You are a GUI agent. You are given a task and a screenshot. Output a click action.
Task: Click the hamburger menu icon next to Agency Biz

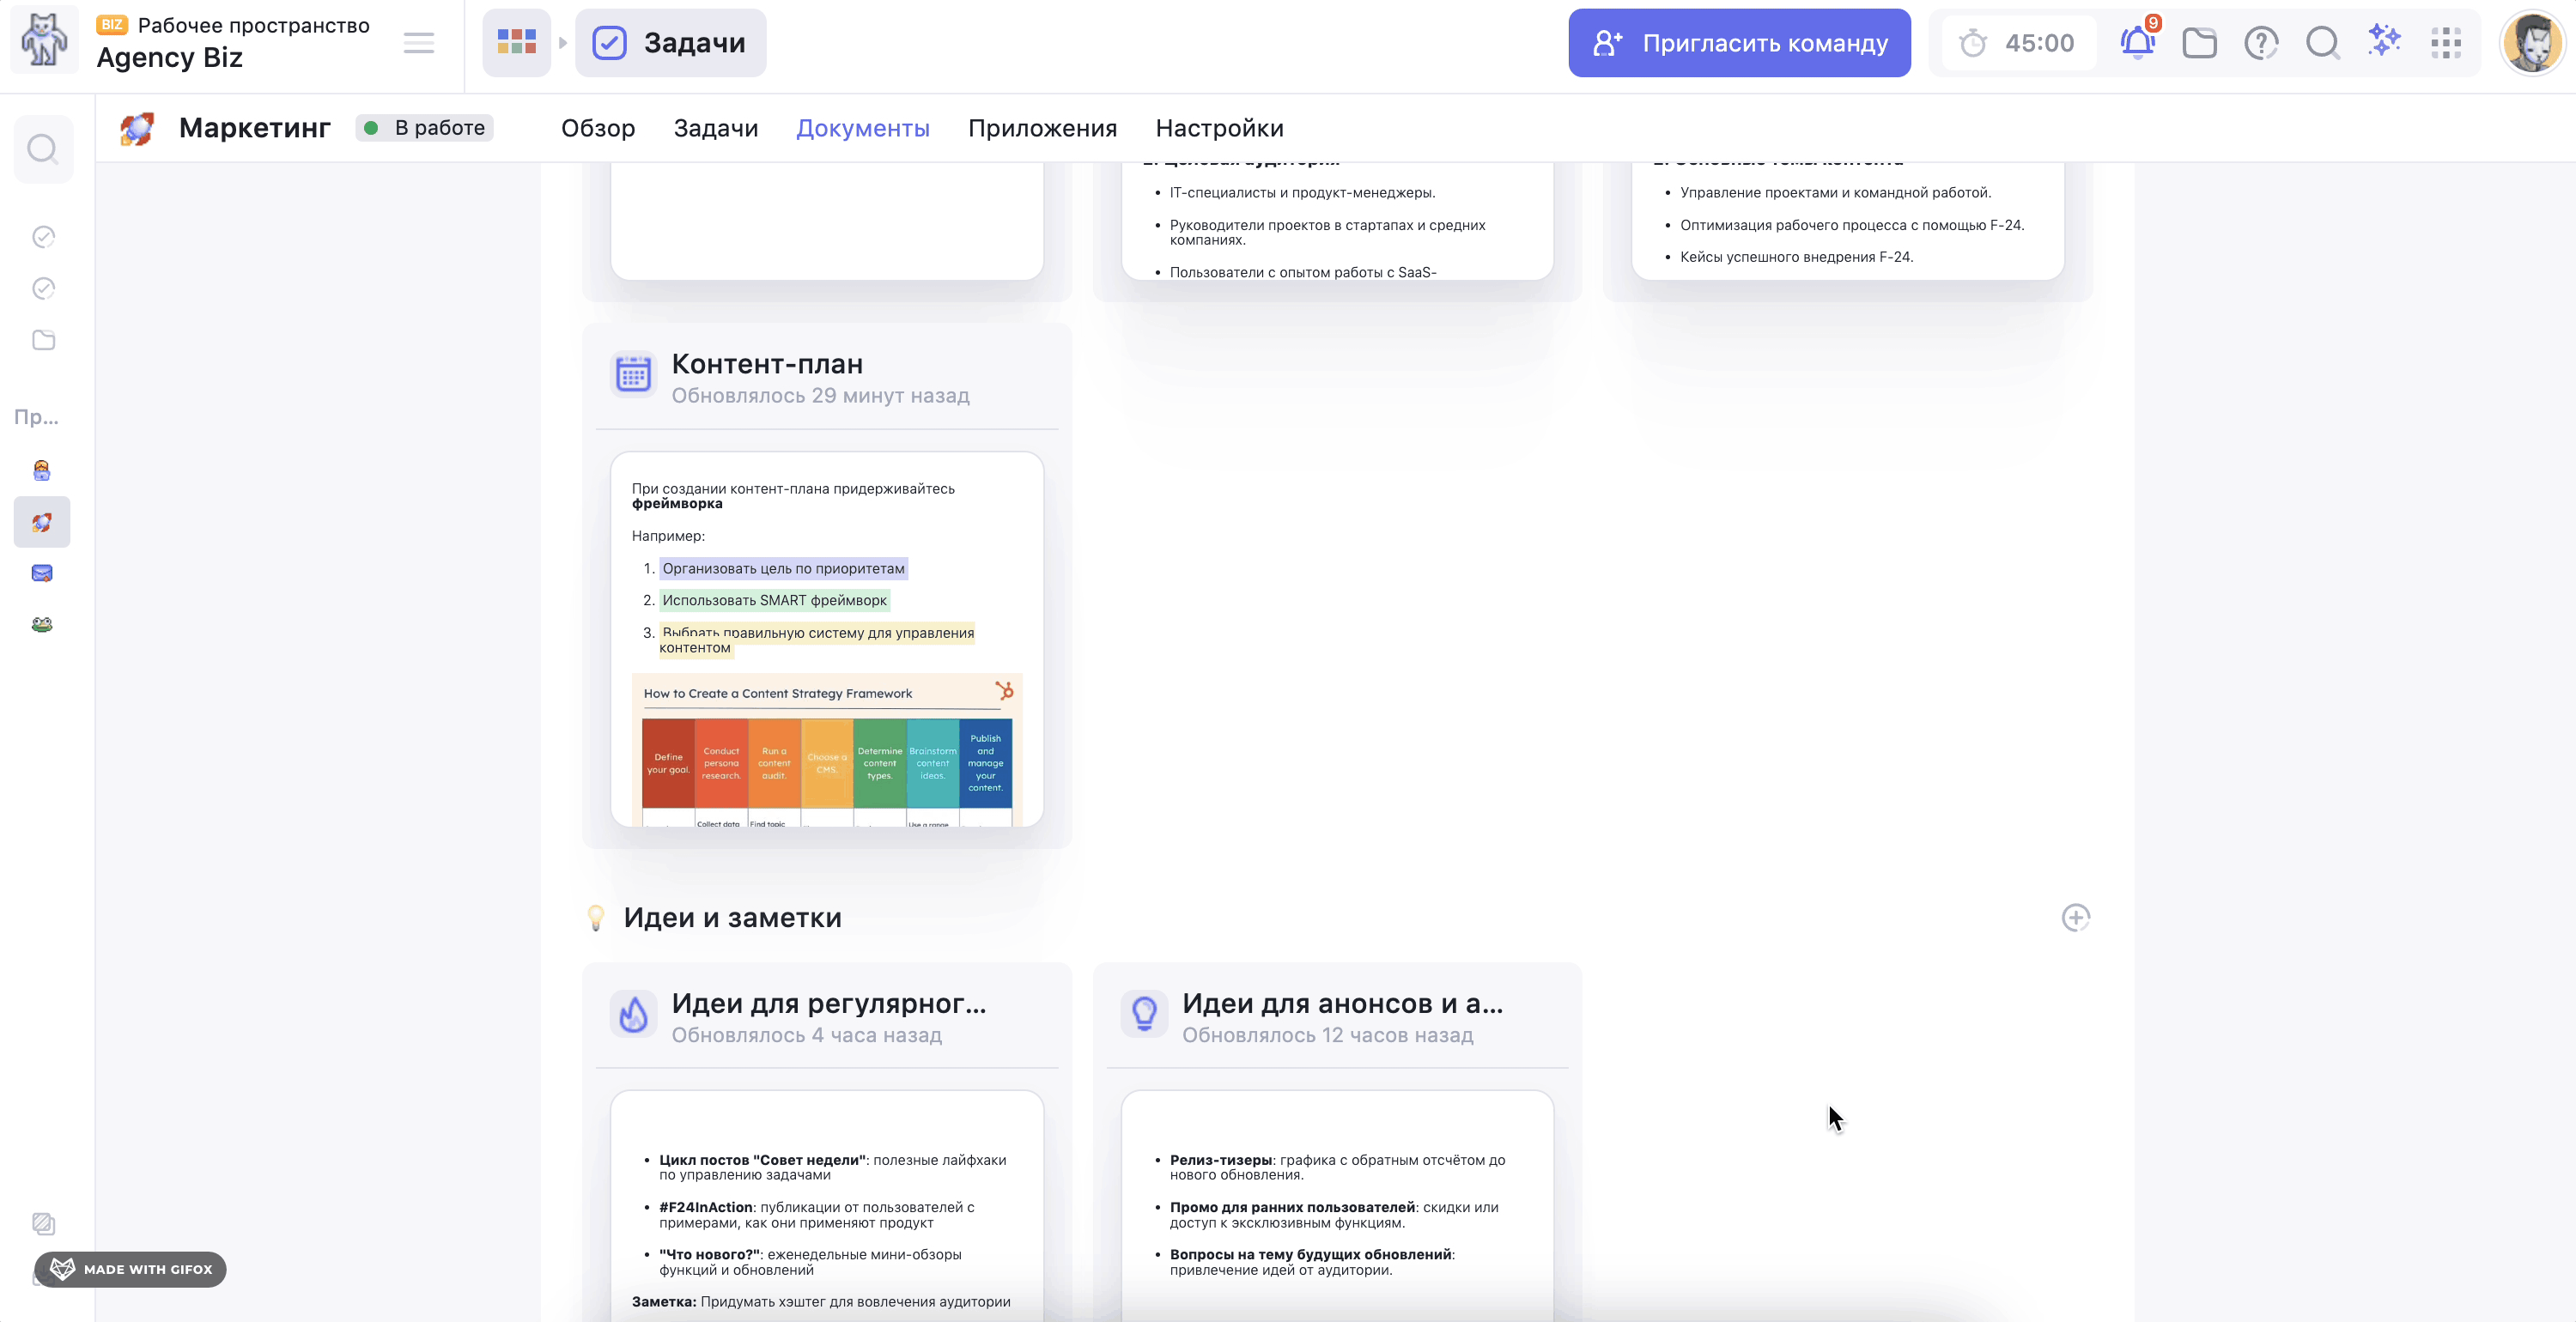tap(418, 43)
